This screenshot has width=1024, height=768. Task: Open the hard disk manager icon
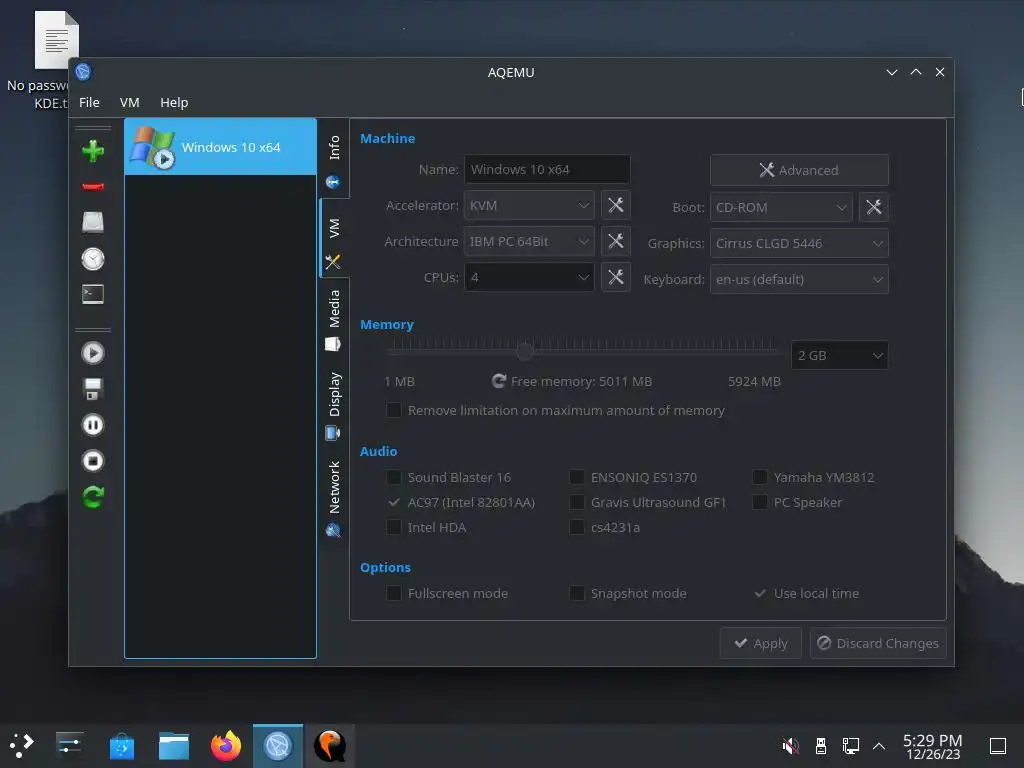pos(93,223)
